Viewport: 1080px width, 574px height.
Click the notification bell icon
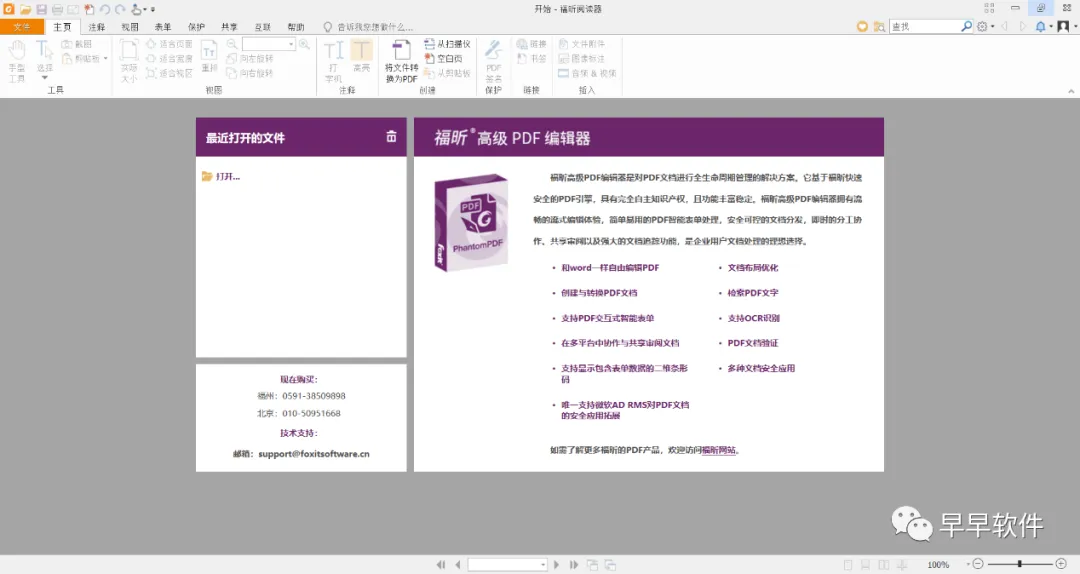tap(1040, 26)
